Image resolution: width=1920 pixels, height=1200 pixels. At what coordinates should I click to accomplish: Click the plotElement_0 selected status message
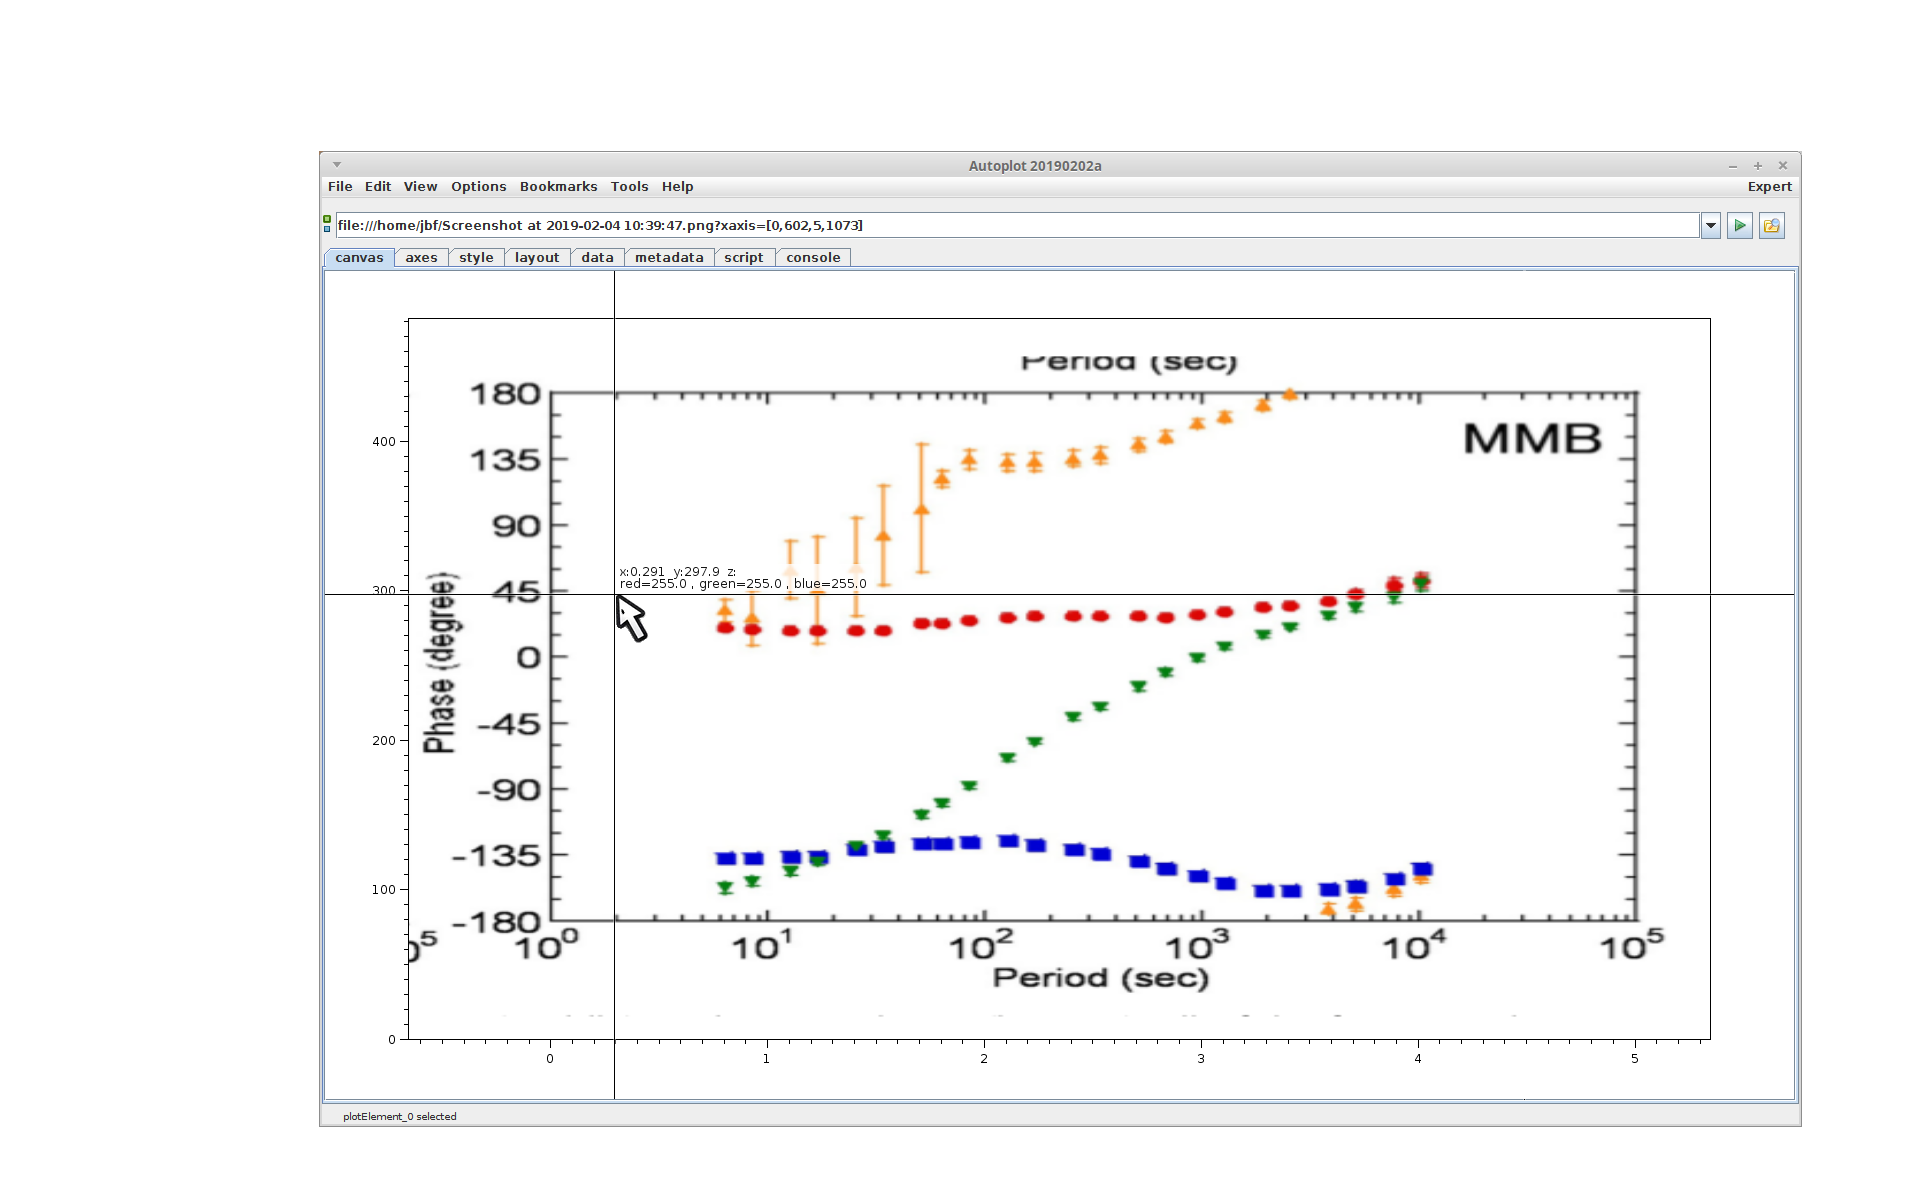(x=399, y=1117)
